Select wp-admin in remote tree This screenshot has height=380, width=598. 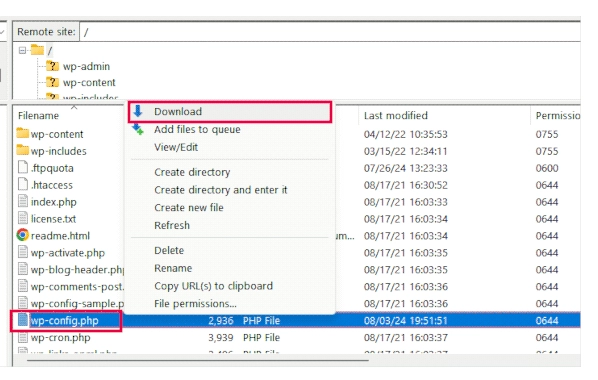86,66
